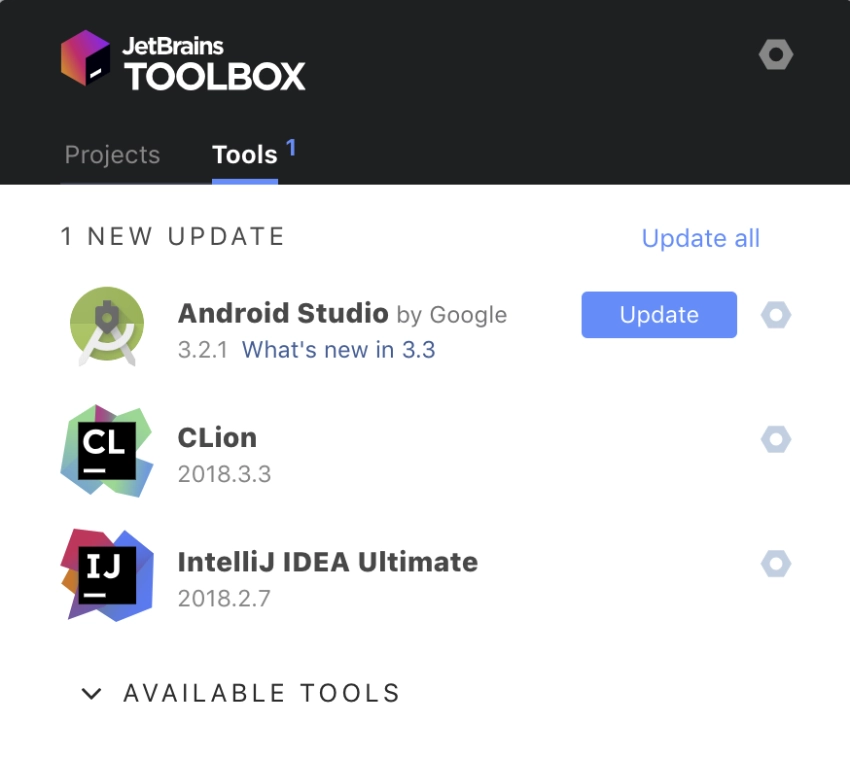Click the IntelliJ IDEA app icon
The width and height of the screenshot is (850, 766).
[107, 575]
